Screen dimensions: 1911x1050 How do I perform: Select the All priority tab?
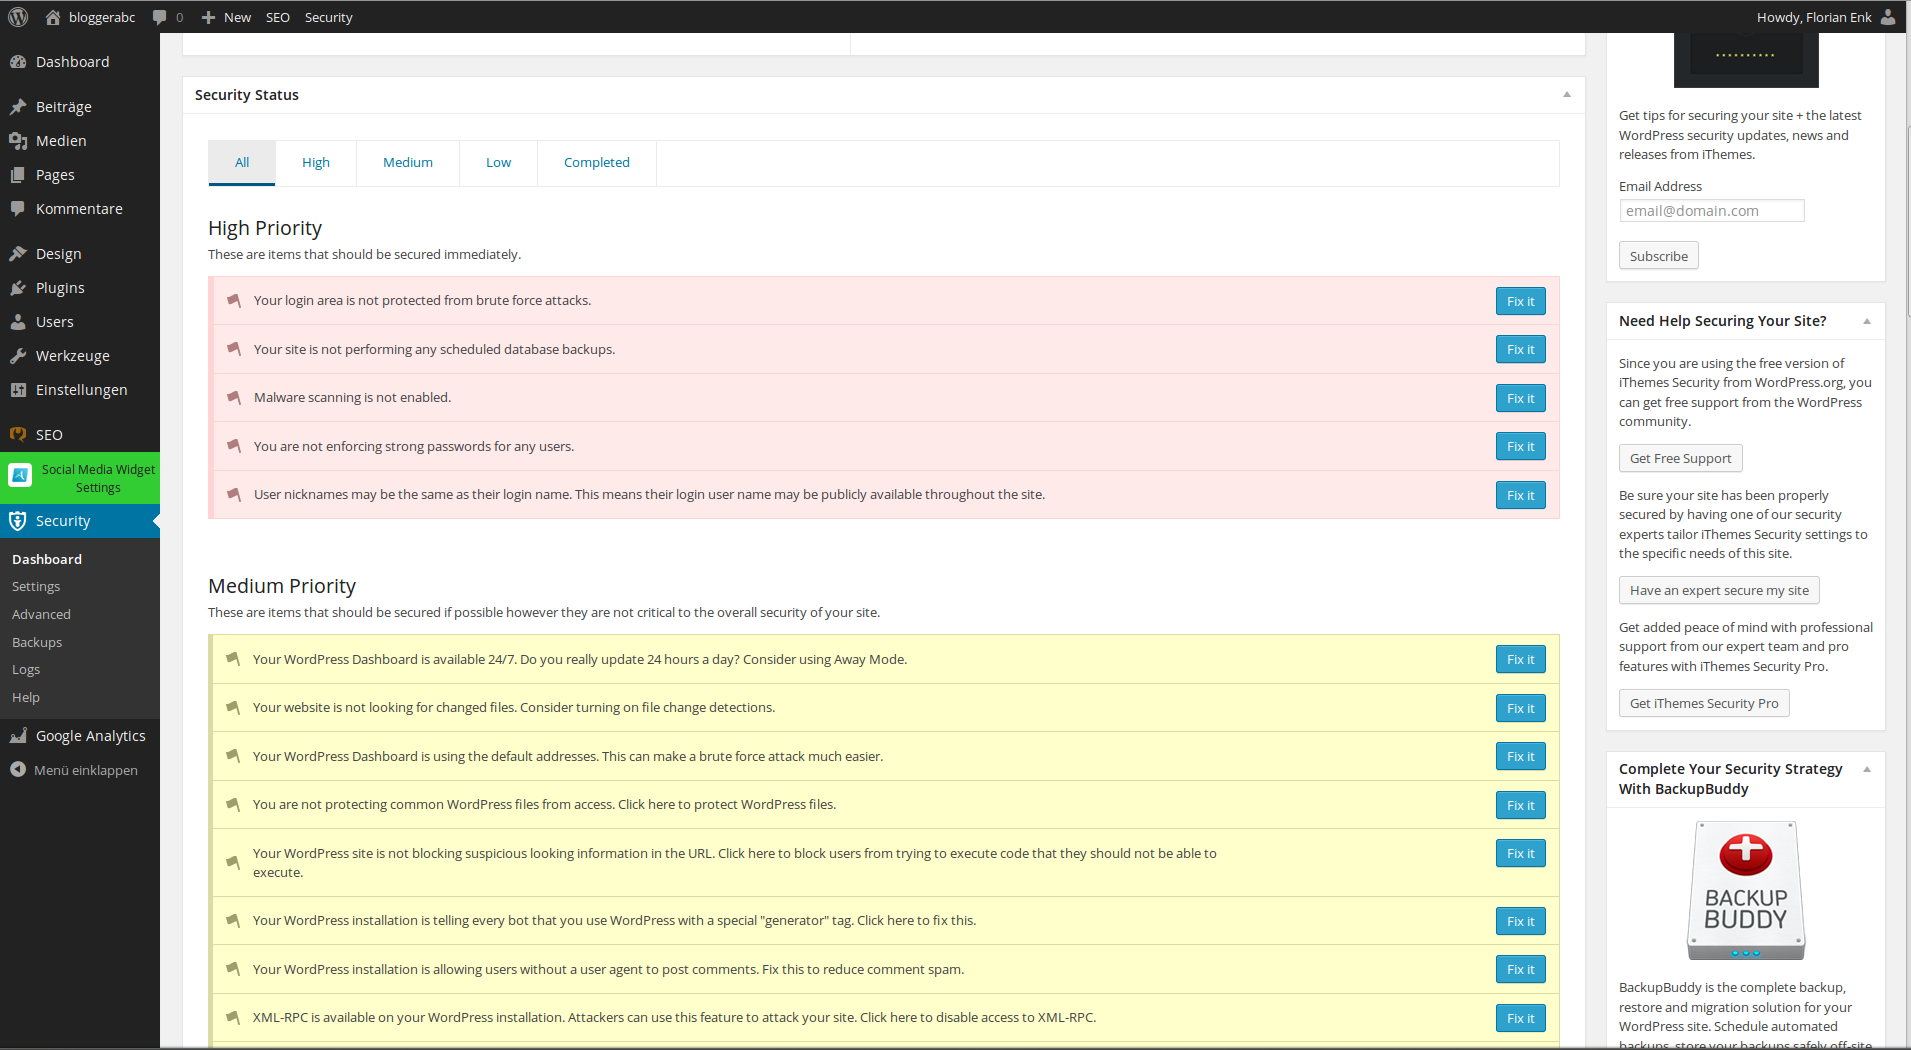[242, 162]
